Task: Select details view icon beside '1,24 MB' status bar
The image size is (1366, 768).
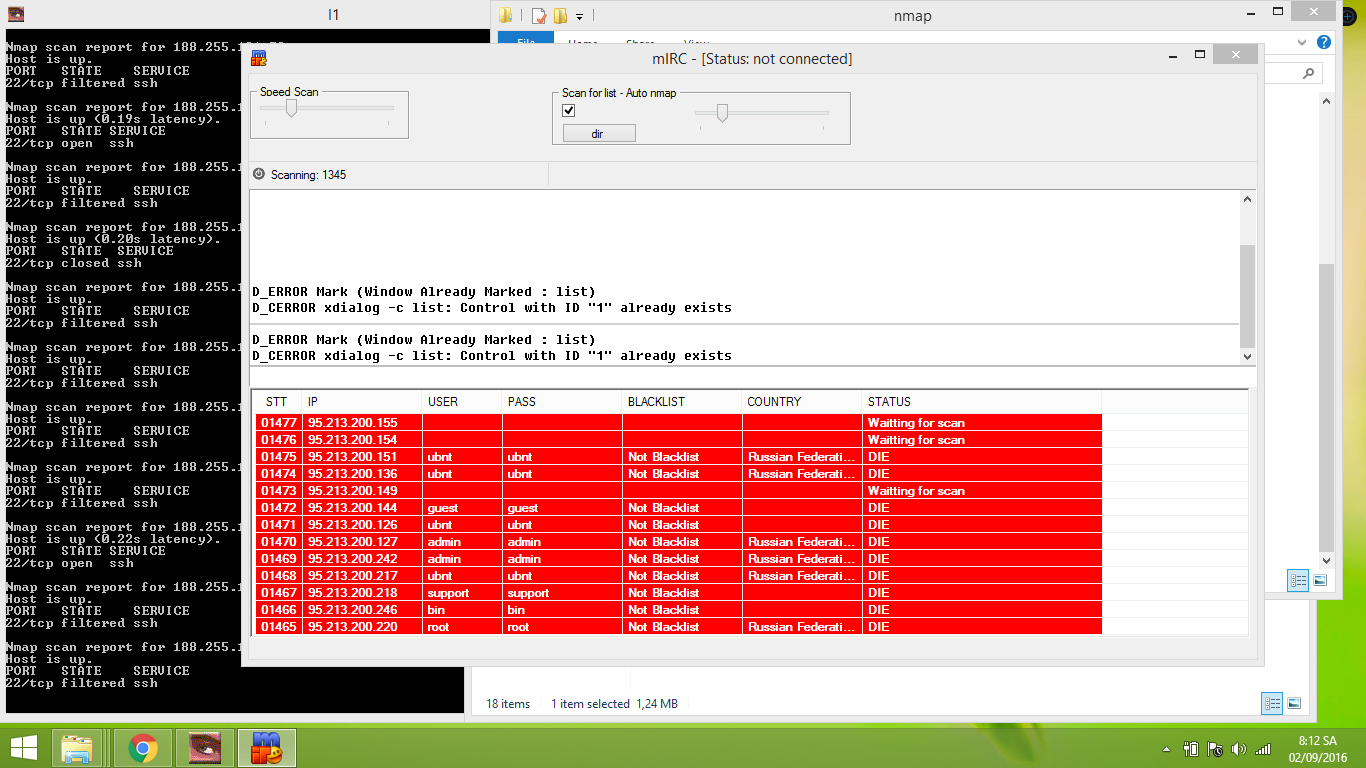Action: pos(1272,703)
